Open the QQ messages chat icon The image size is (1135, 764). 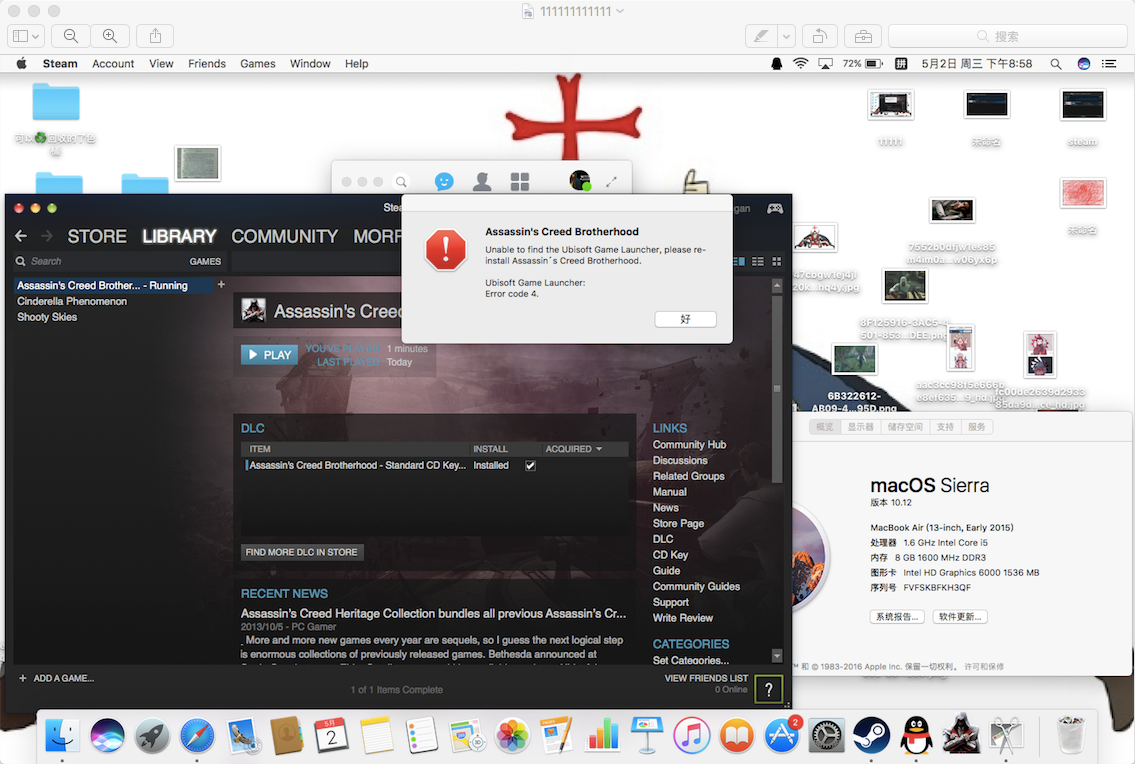pos(444,181)
